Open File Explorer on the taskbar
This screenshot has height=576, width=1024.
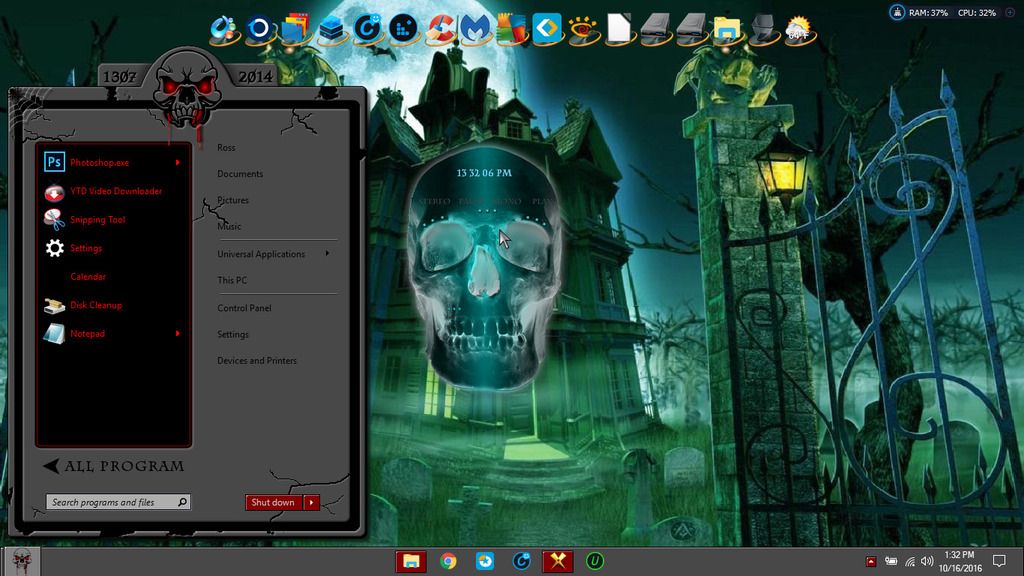pyautogui.click(x=411, y=561)
